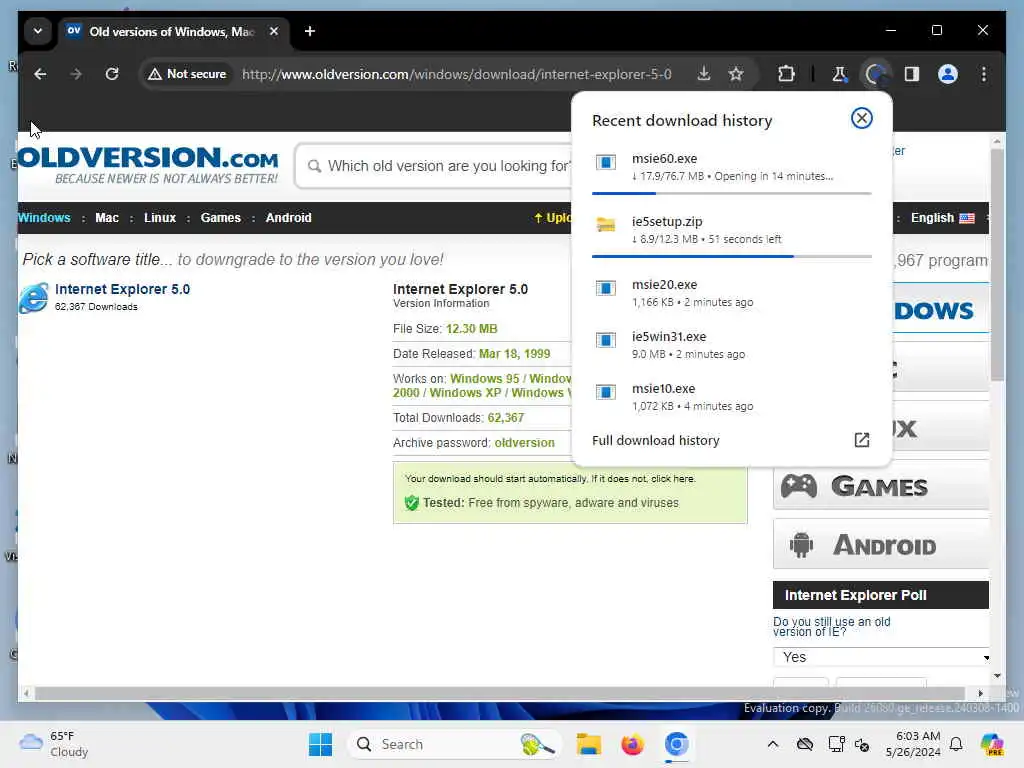Image resolution: width=1024 pixels, height=768 pixels.
Task: Select the Linux nav menu item
Action: pyautogui.click(x=160, y=217)
